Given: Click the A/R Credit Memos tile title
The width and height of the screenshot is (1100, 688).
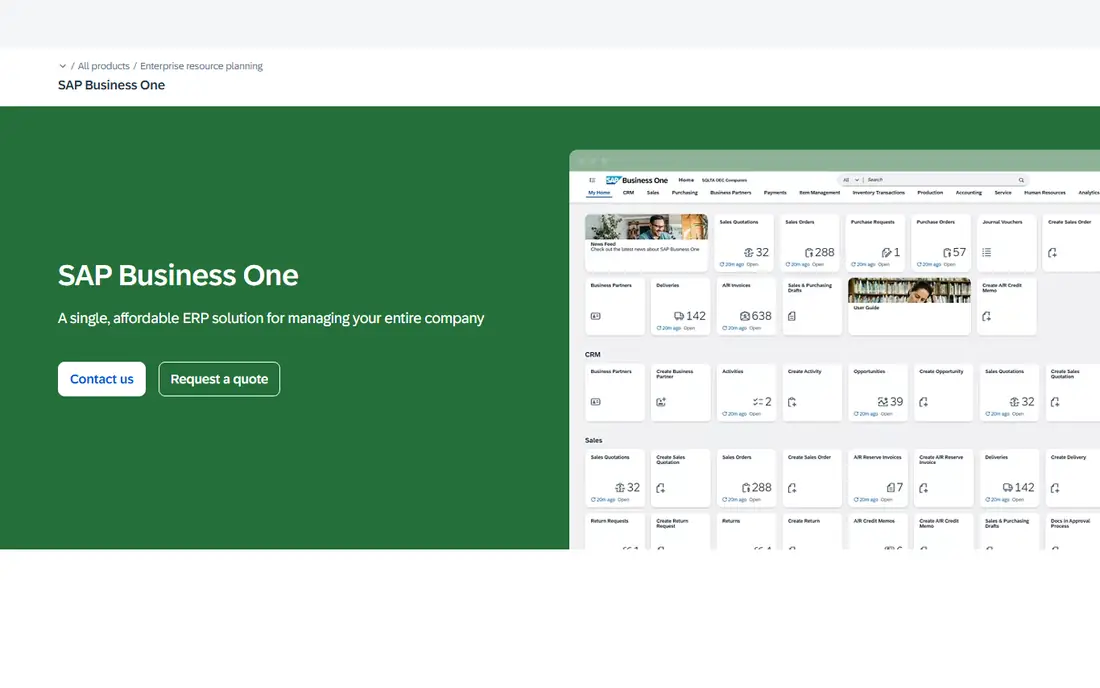Looking at the screenshot, I should coord(874,521).
